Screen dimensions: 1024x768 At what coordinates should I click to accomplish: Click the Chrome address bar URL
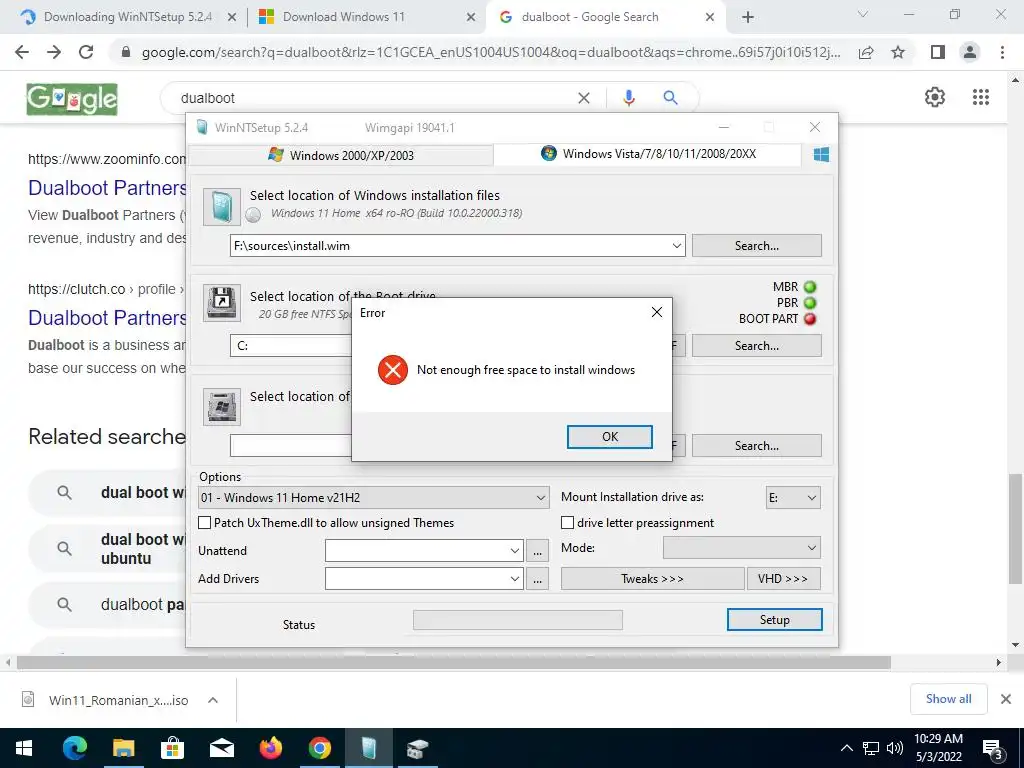[491, 52]
